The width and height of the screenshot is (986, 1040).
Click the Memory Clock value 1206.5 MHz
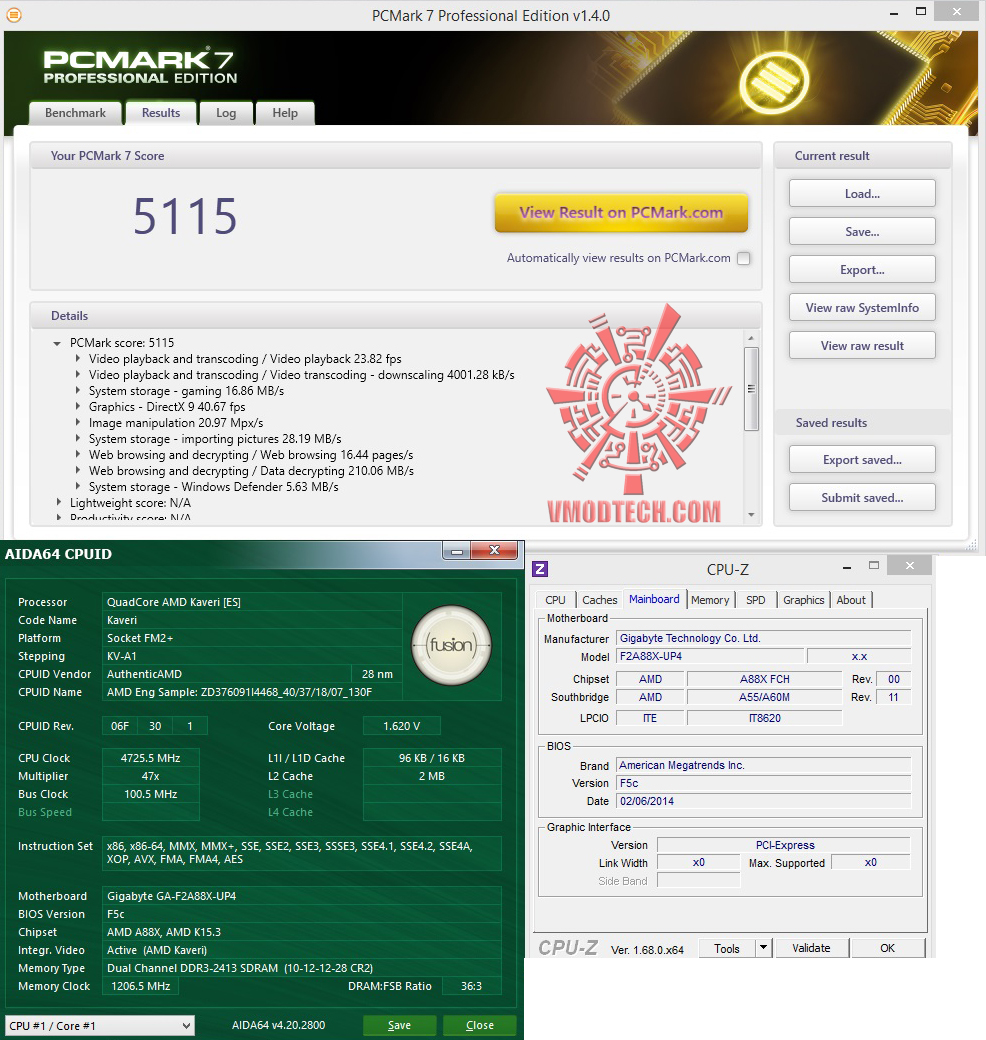coord(141,986)
